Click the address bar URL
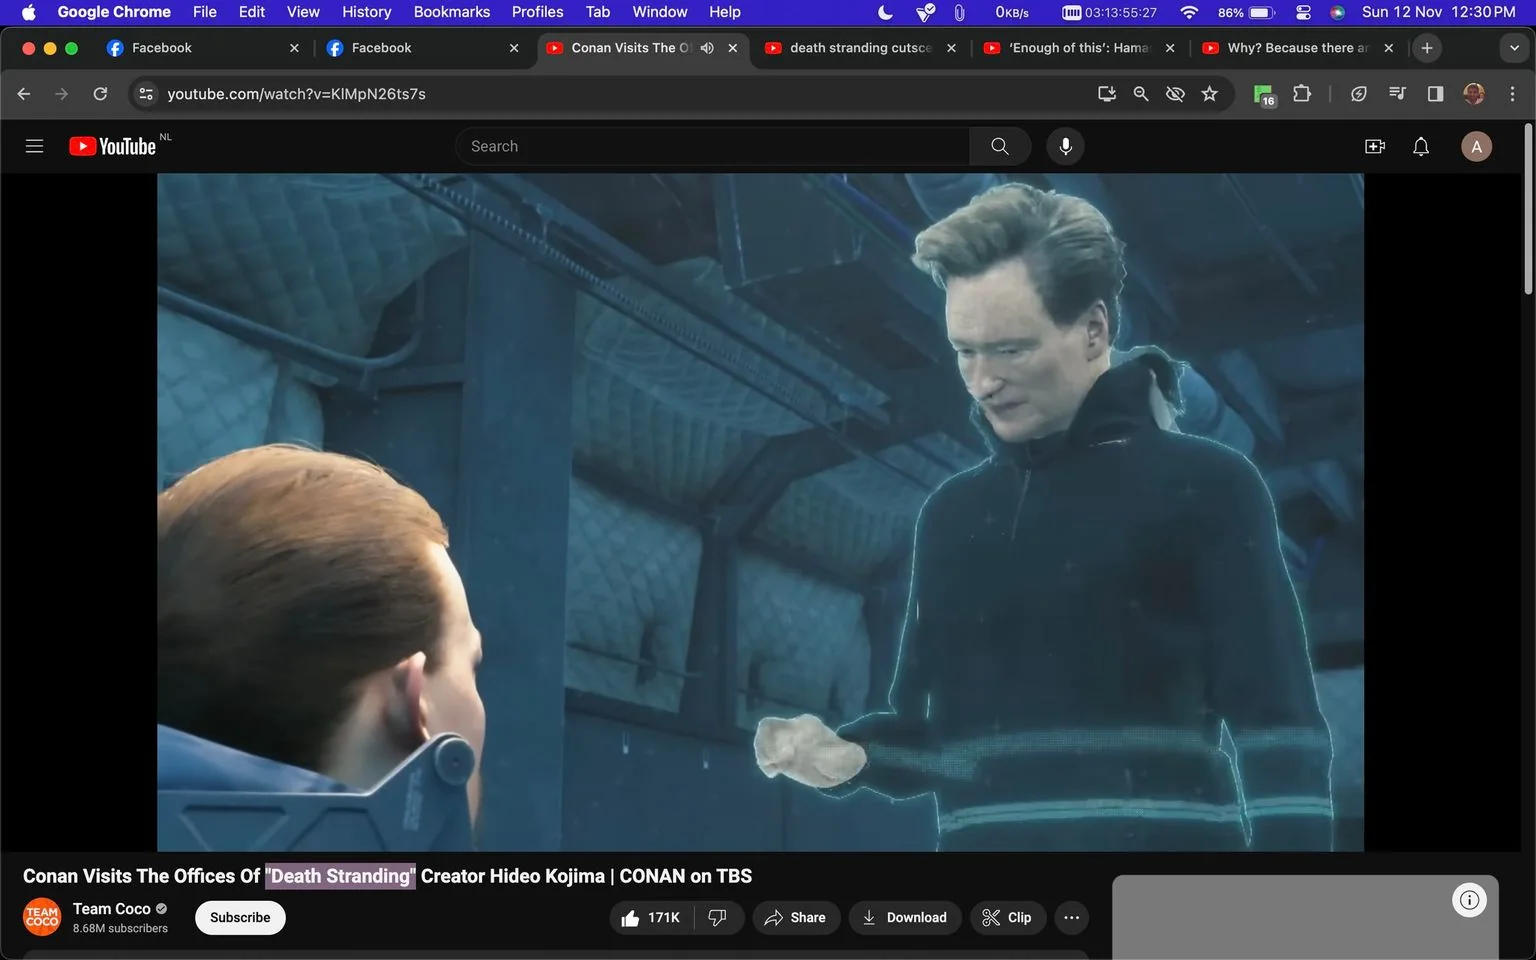Image resolution: width=1536 pixels, height=960 pixels. click(297, 94)
